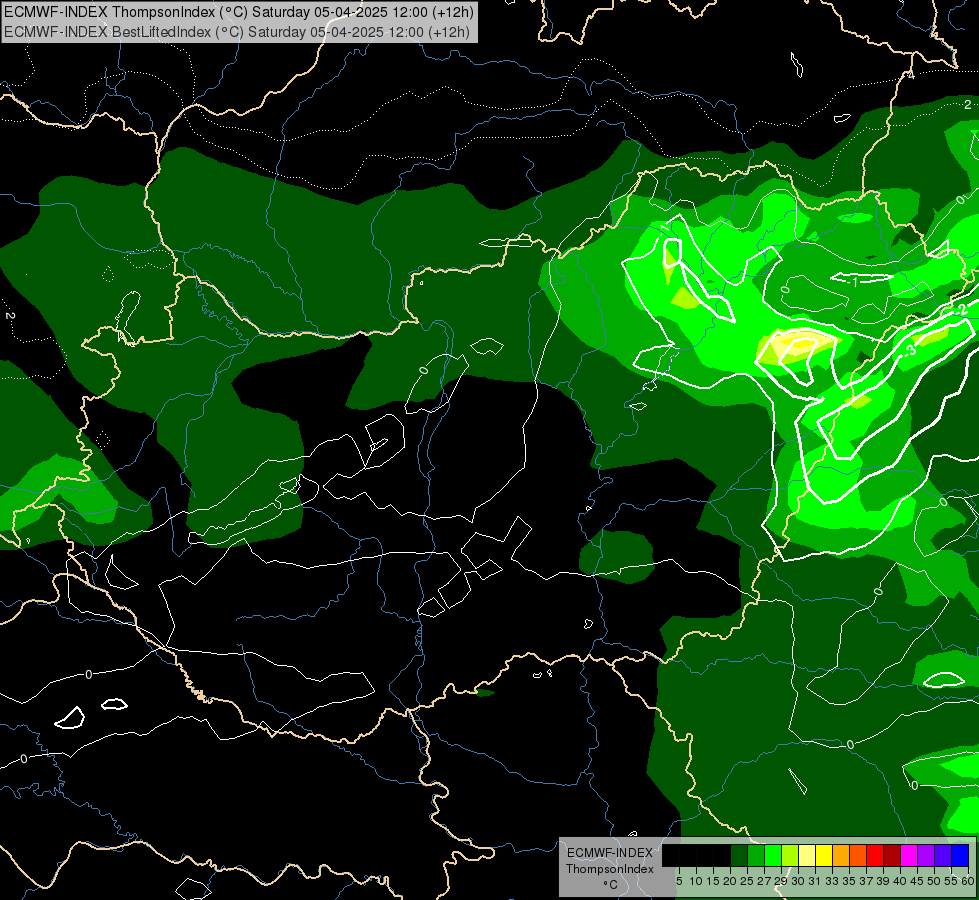Image resolution: width=979 pixels, height=900 pixels.
Task: Click legend tick label 39
Action: [x=883, y=881]
